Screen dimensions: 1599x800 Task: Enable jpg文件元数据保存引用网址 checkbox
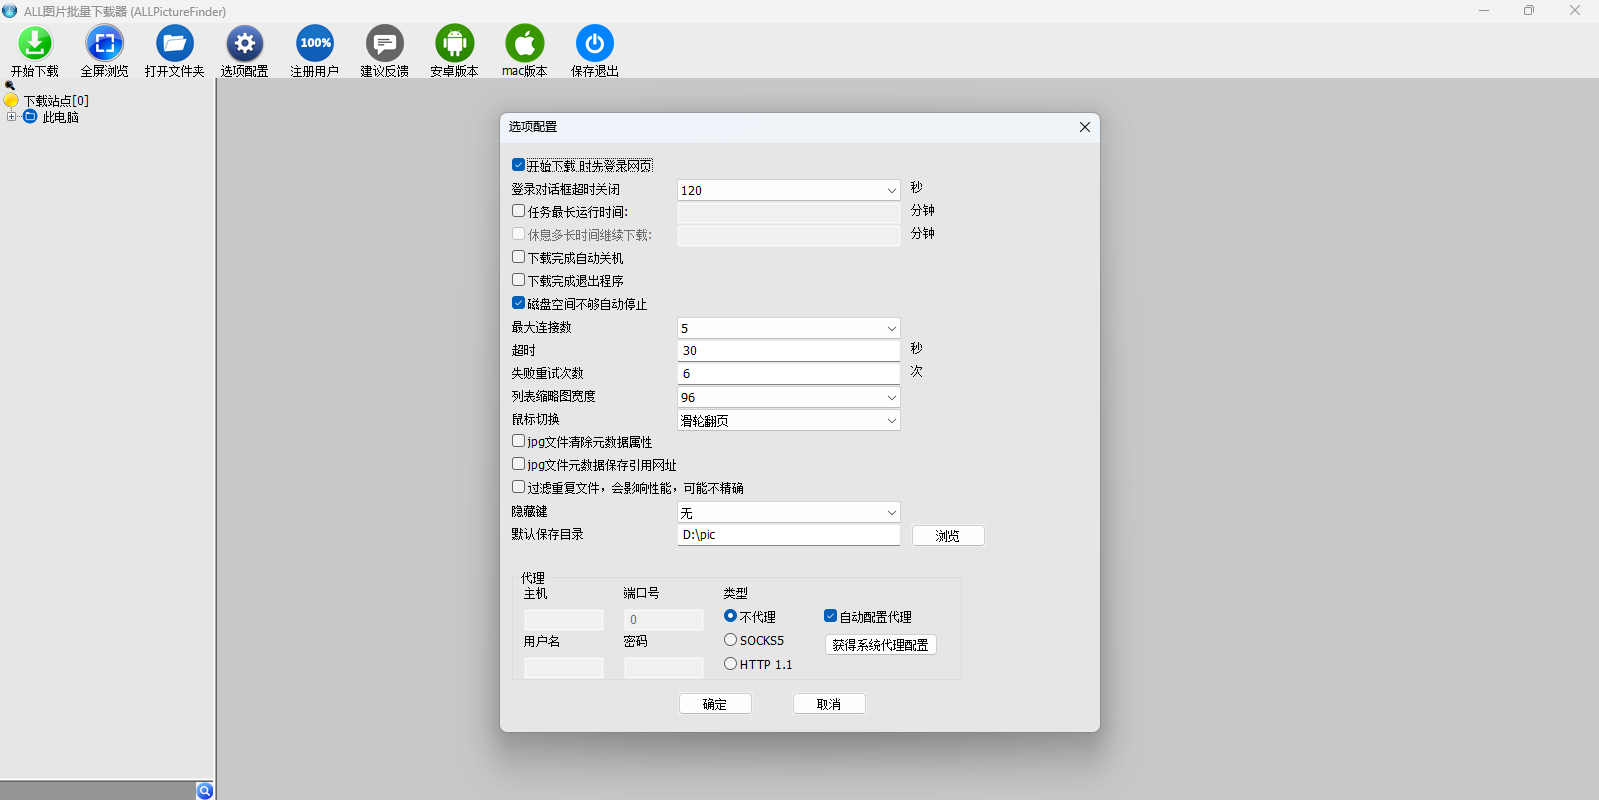[x=518, y=464]
